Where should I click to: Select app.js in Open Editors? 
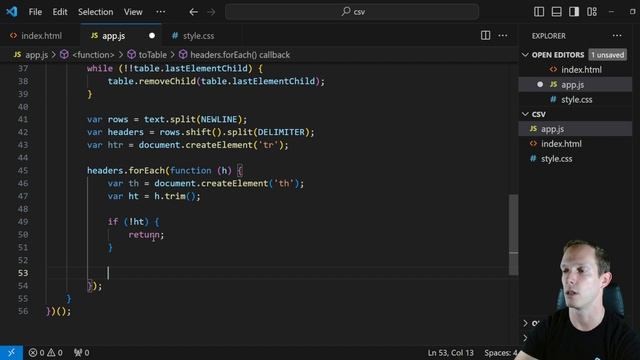point(572,85)
